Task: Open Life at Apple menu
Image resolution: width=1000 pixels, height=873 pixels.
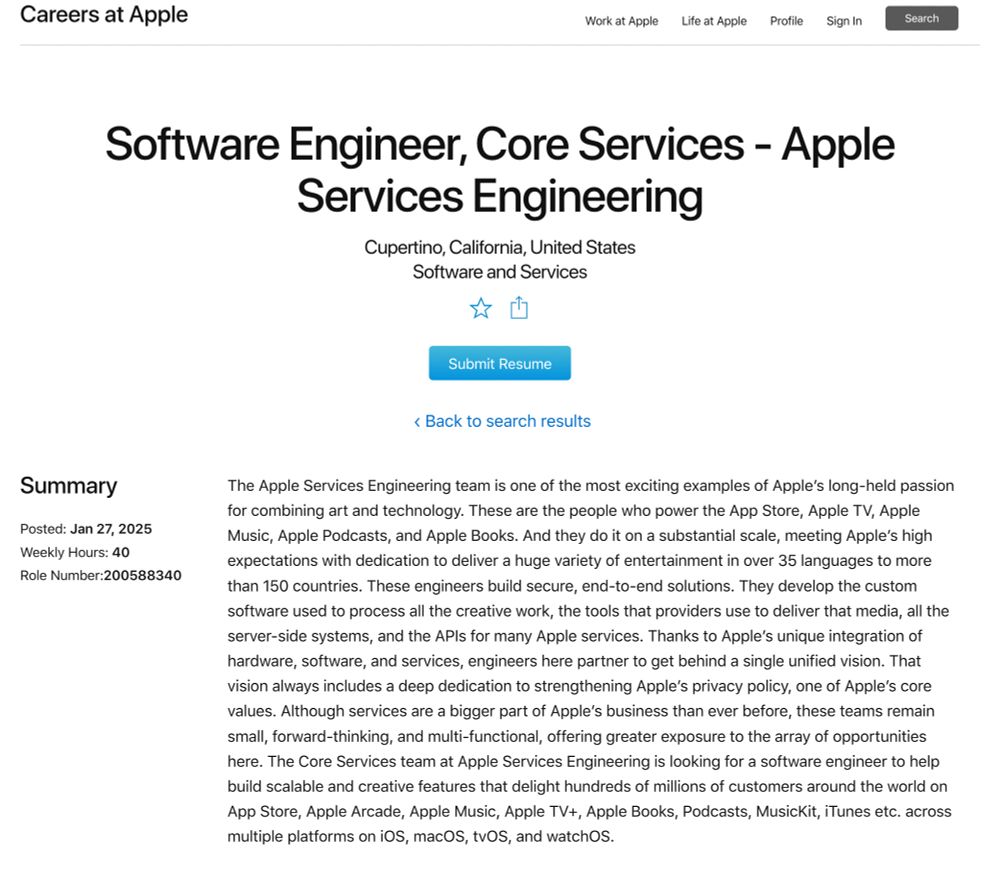Action: tap(714, 21)
